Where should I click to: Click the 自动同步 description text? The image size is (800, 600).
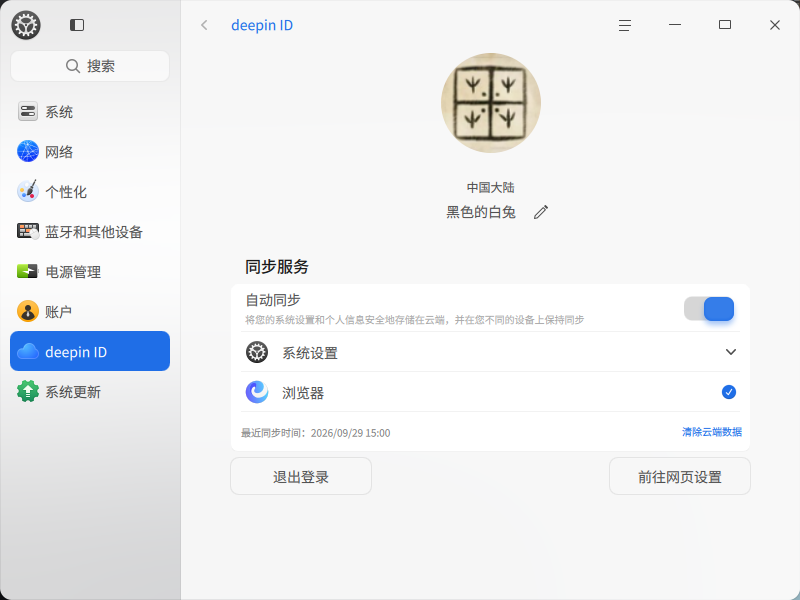coord(415,320)
